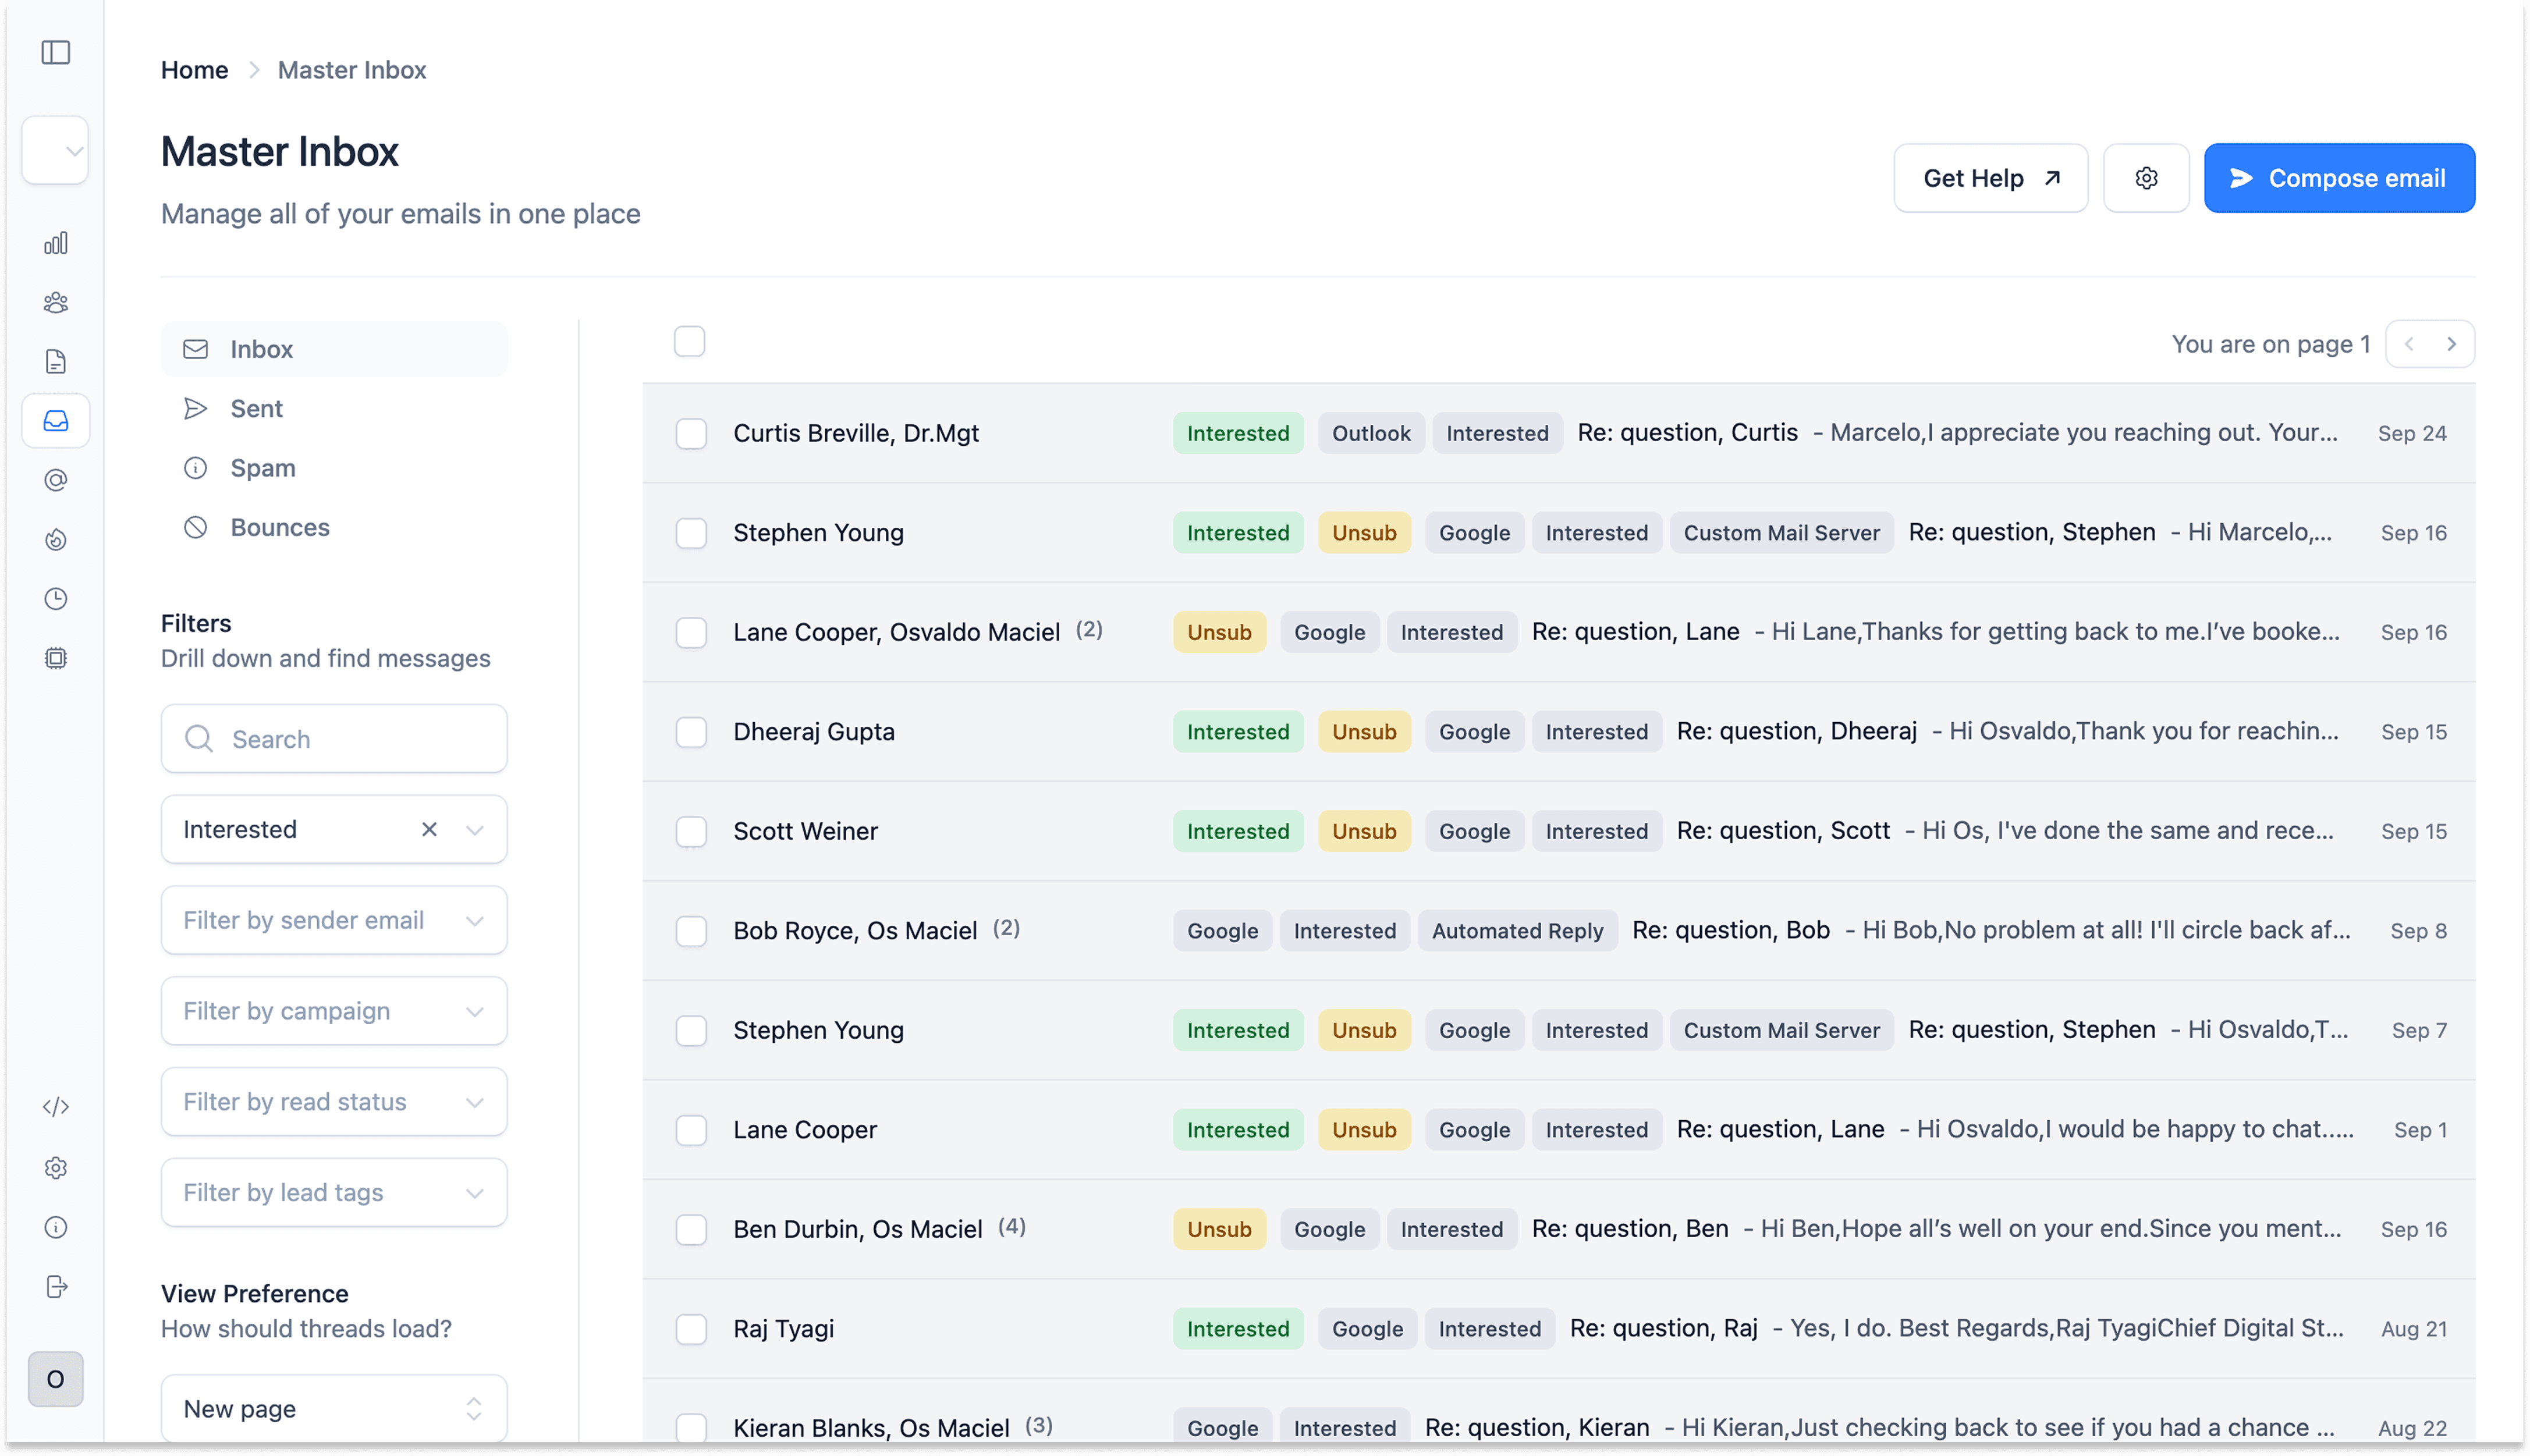2530x1456 pixels.
Task: Click the gear icon beside Get Help
Action: pyautogui.click(x=2145, y=178)
